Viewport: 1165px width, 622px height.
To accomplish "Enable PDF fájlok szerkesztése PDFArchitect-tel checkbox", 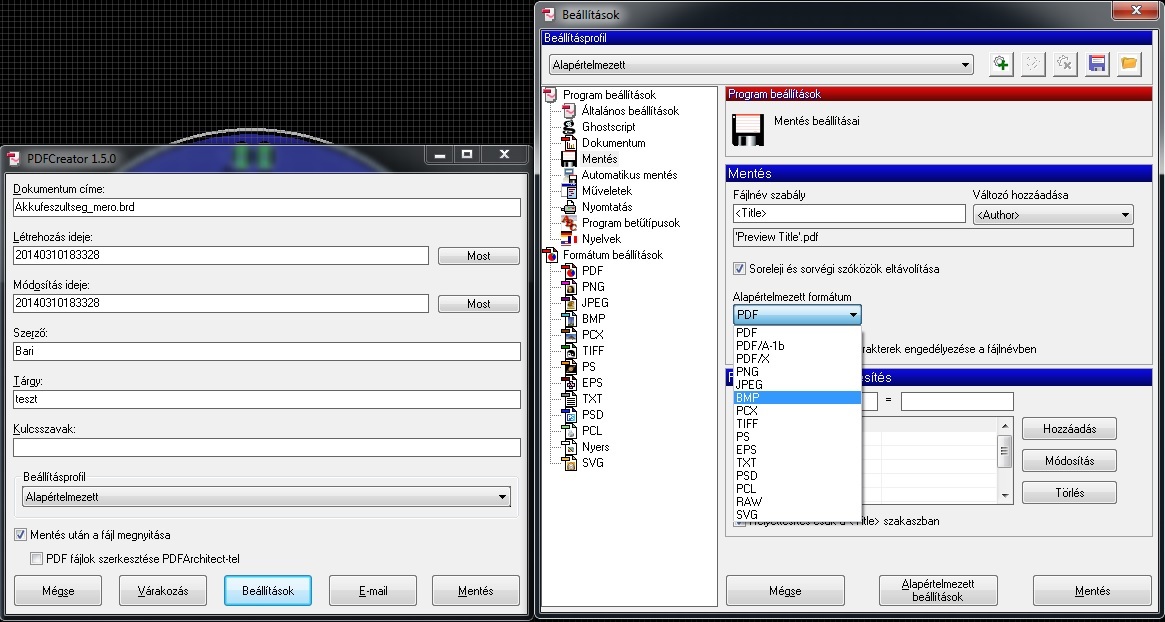I will click(x=36, y=558).
